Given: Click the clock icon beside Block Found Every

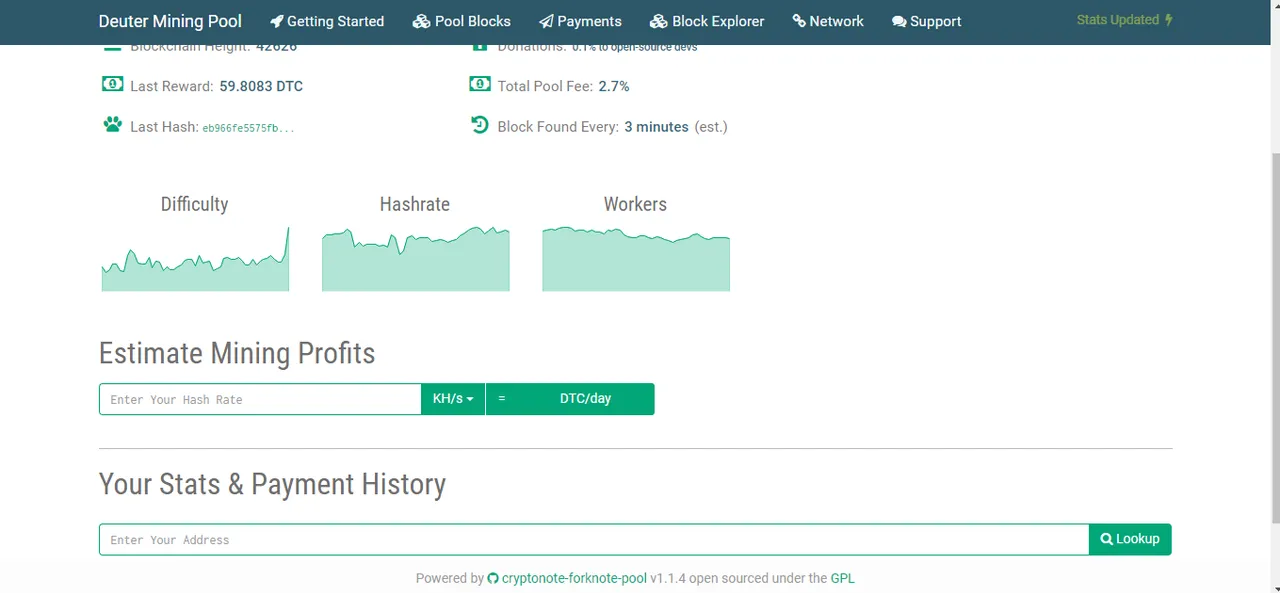Looking at the screenshot, I should [x=479, y=125].
